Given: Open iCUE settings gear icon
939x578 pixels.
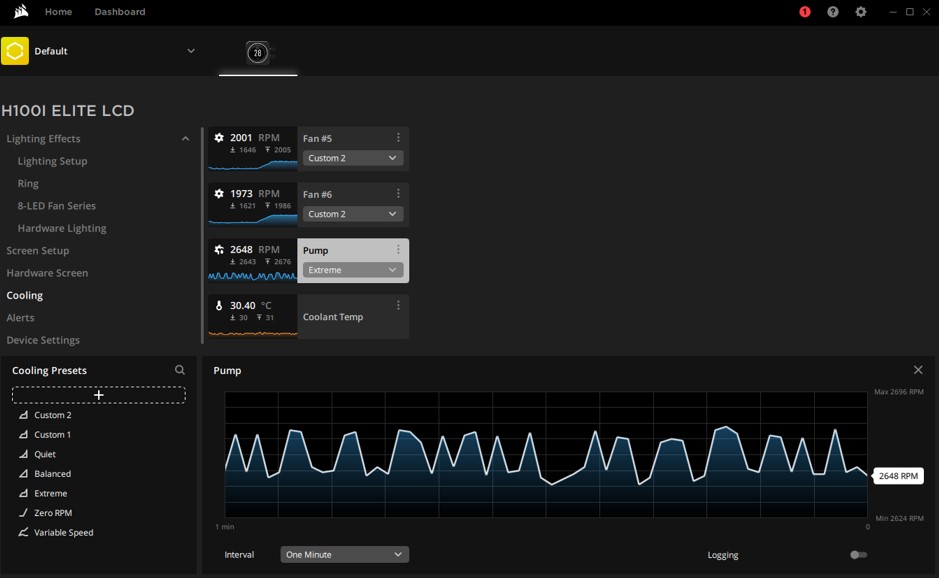Looking at the screenshot, I should click(x=861, y=12).
